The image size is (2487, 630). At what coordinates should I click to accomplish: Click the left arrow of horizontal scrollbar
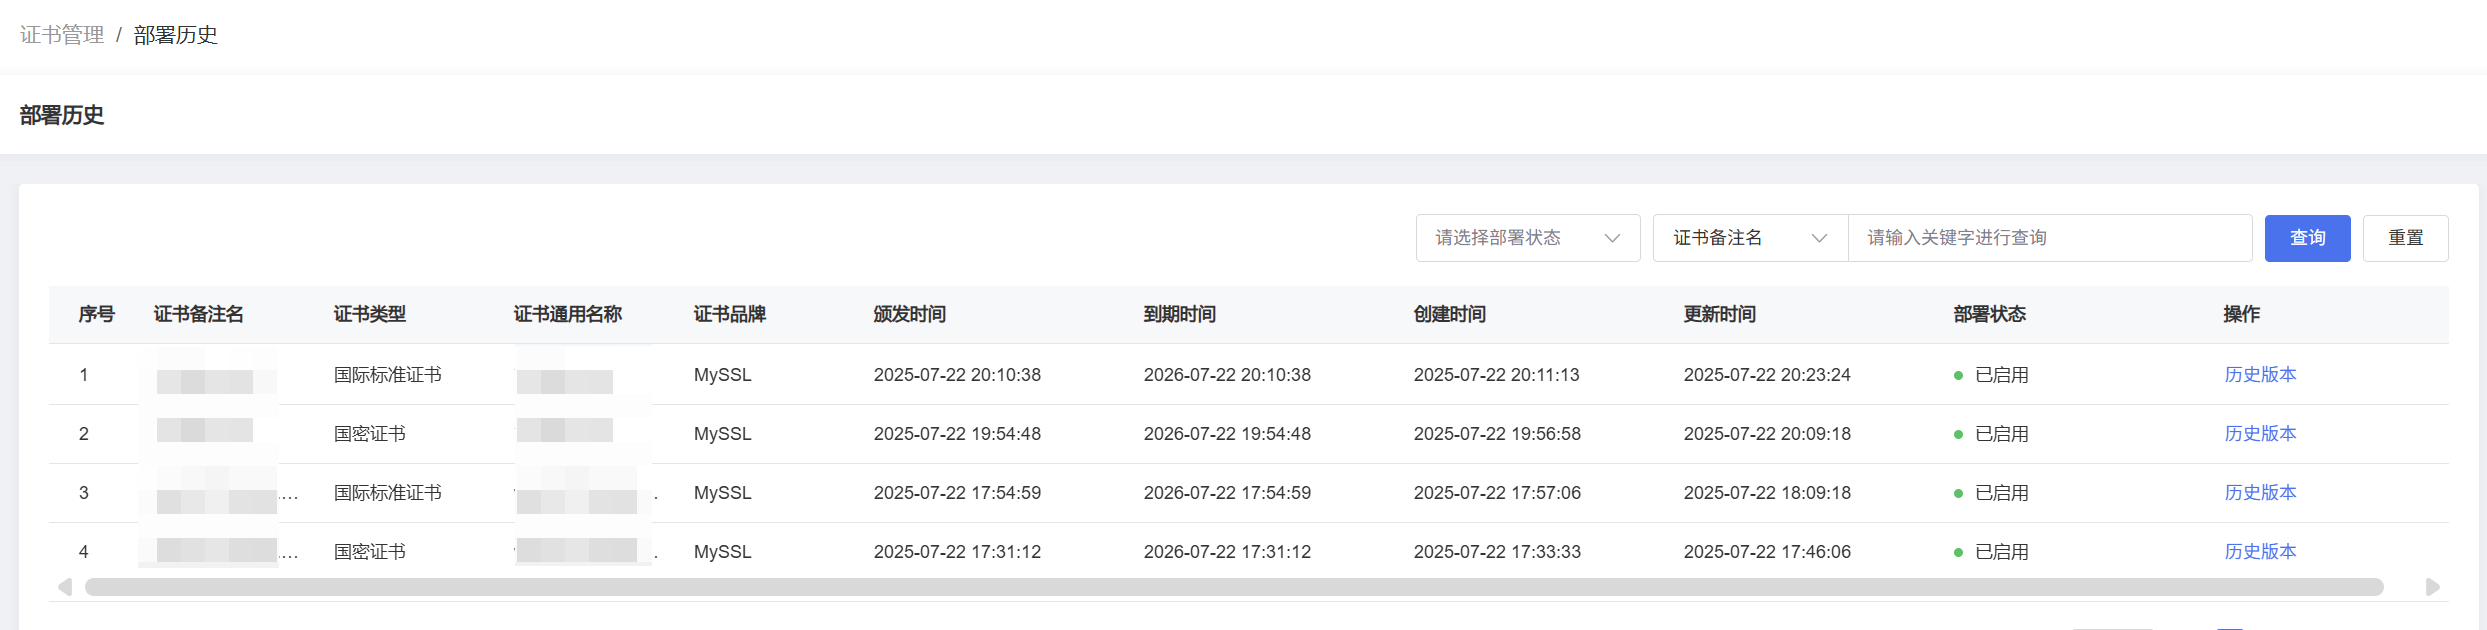[x=65, y=587]
